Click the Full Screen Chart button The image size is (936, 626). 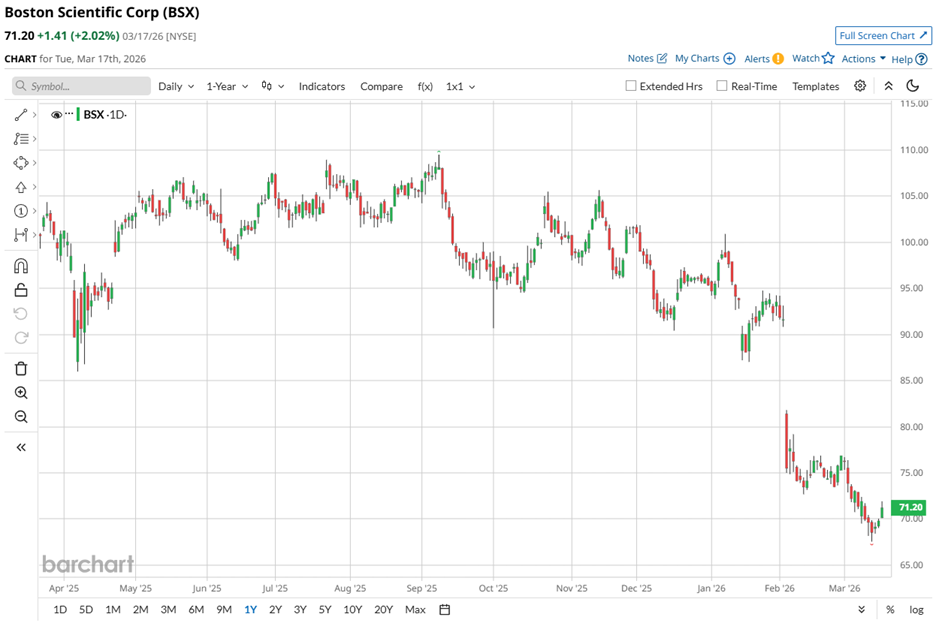883,35
